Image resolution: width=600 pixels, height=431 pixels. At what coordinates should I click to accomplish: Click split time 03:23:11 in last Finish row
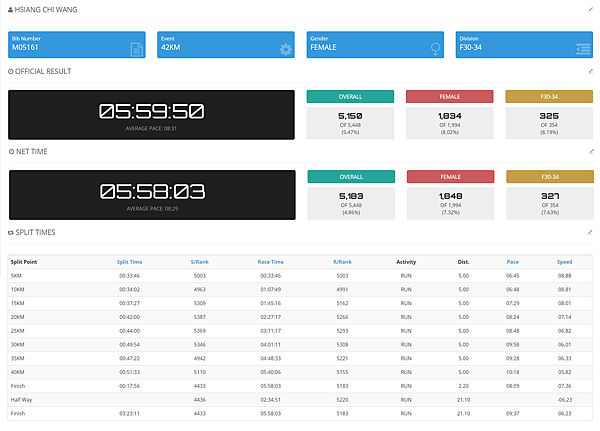129,413
